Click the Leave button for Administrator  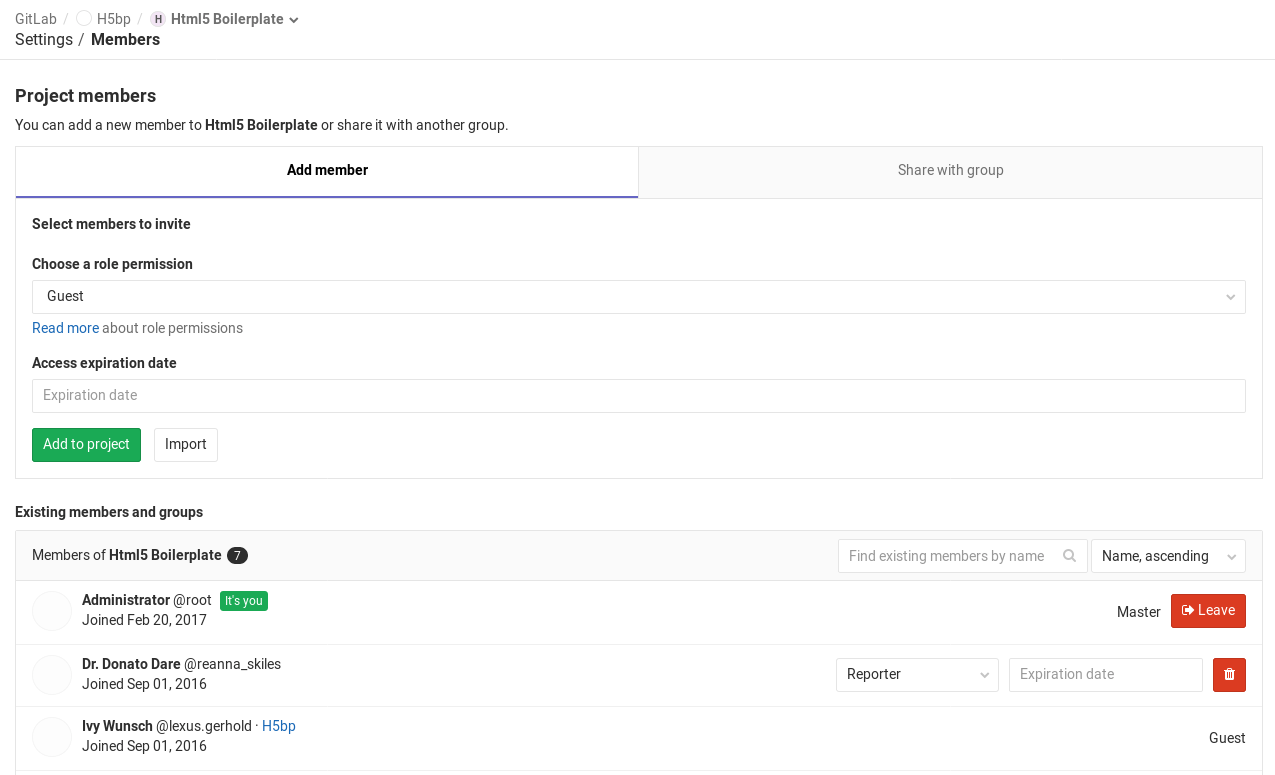[1208, 611]
